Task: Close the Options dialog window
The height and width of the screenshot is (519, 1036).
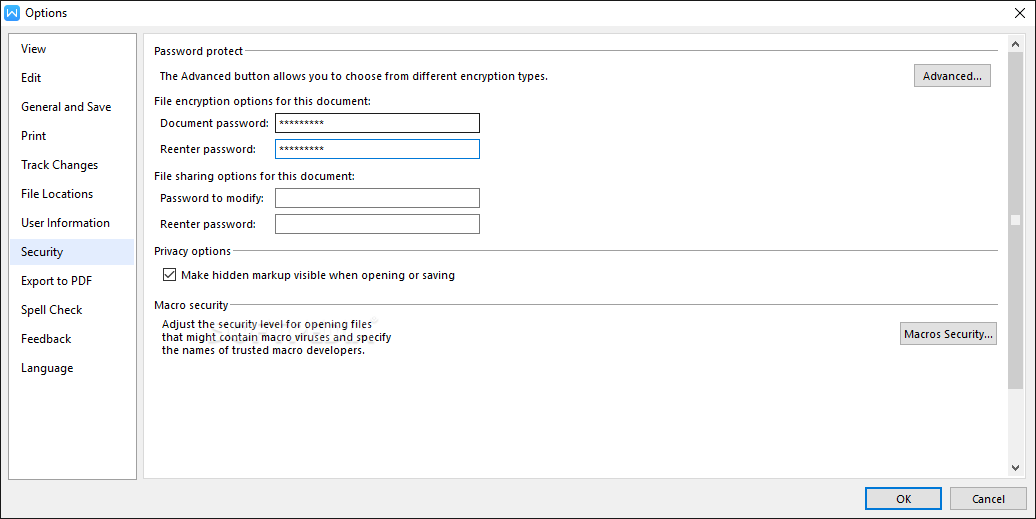Action: click(1019, 13)
